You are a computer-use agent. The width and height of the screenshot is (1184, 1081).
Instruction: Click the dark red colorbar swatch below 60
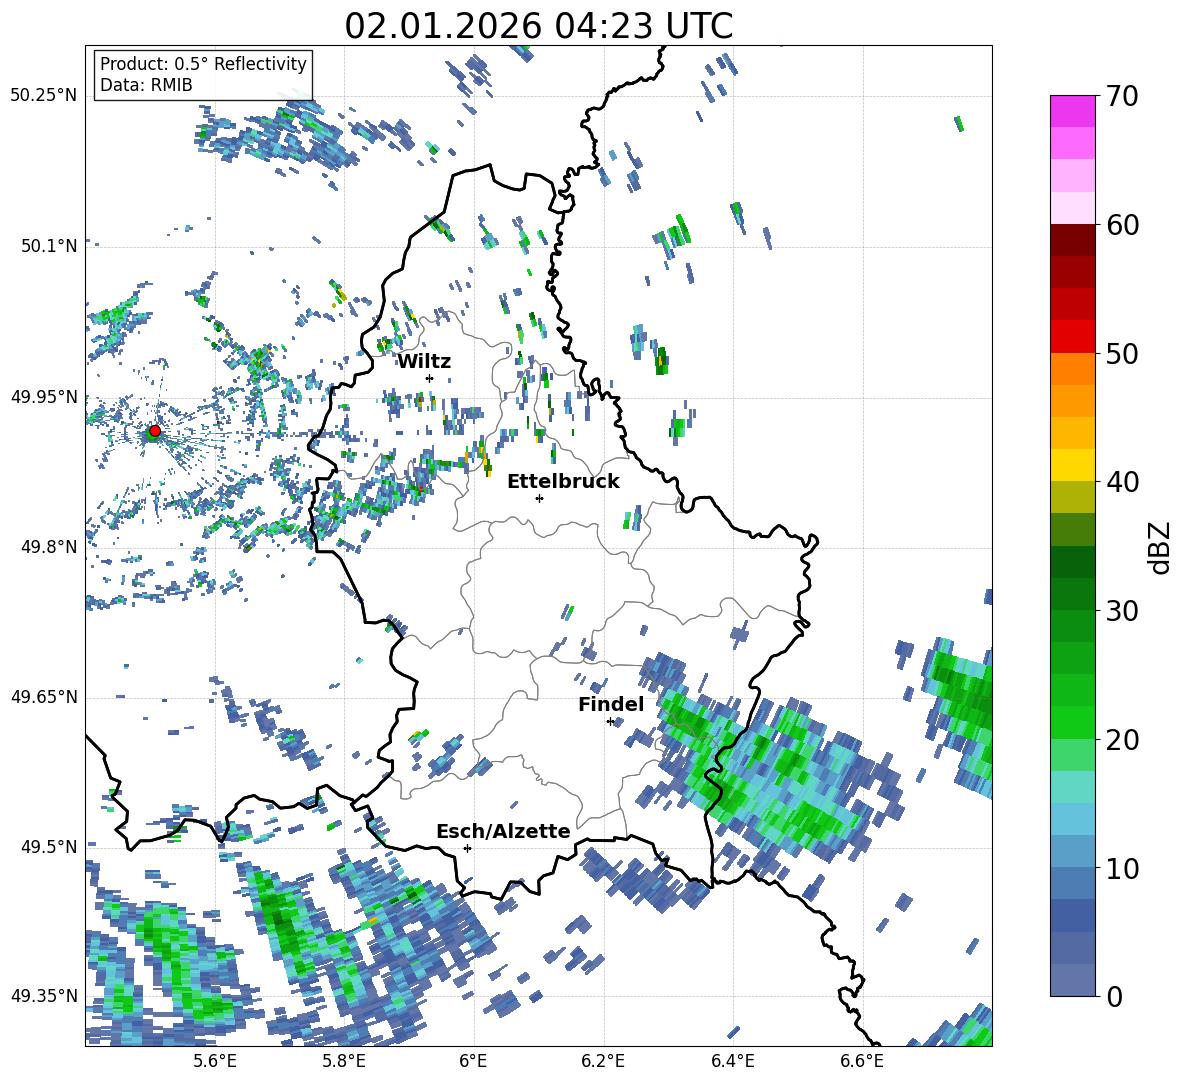pos(1072,240)
